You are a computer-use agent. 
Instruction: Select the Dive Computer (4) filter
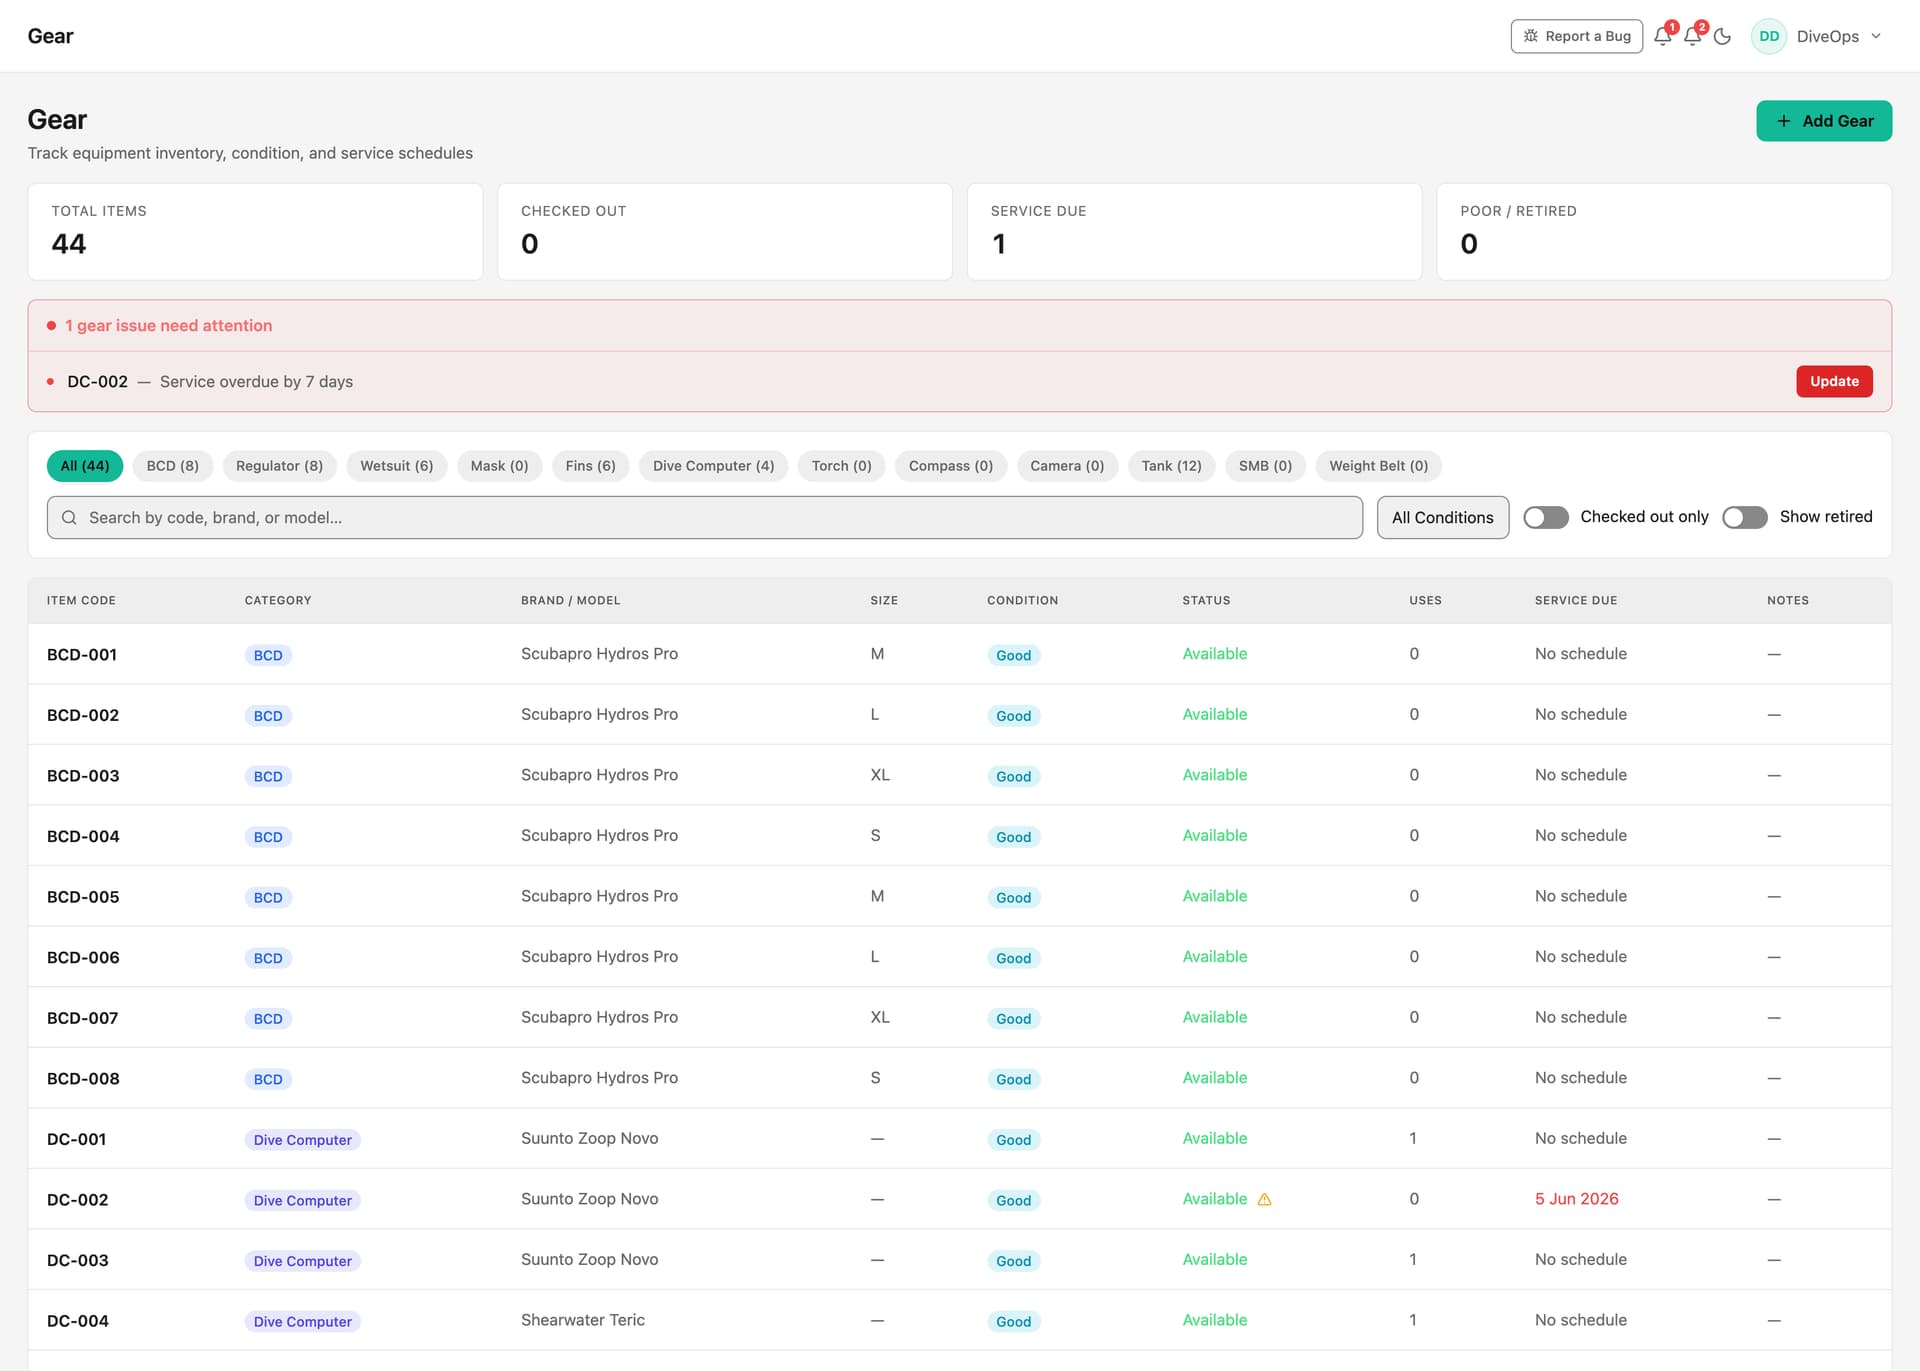713,466
